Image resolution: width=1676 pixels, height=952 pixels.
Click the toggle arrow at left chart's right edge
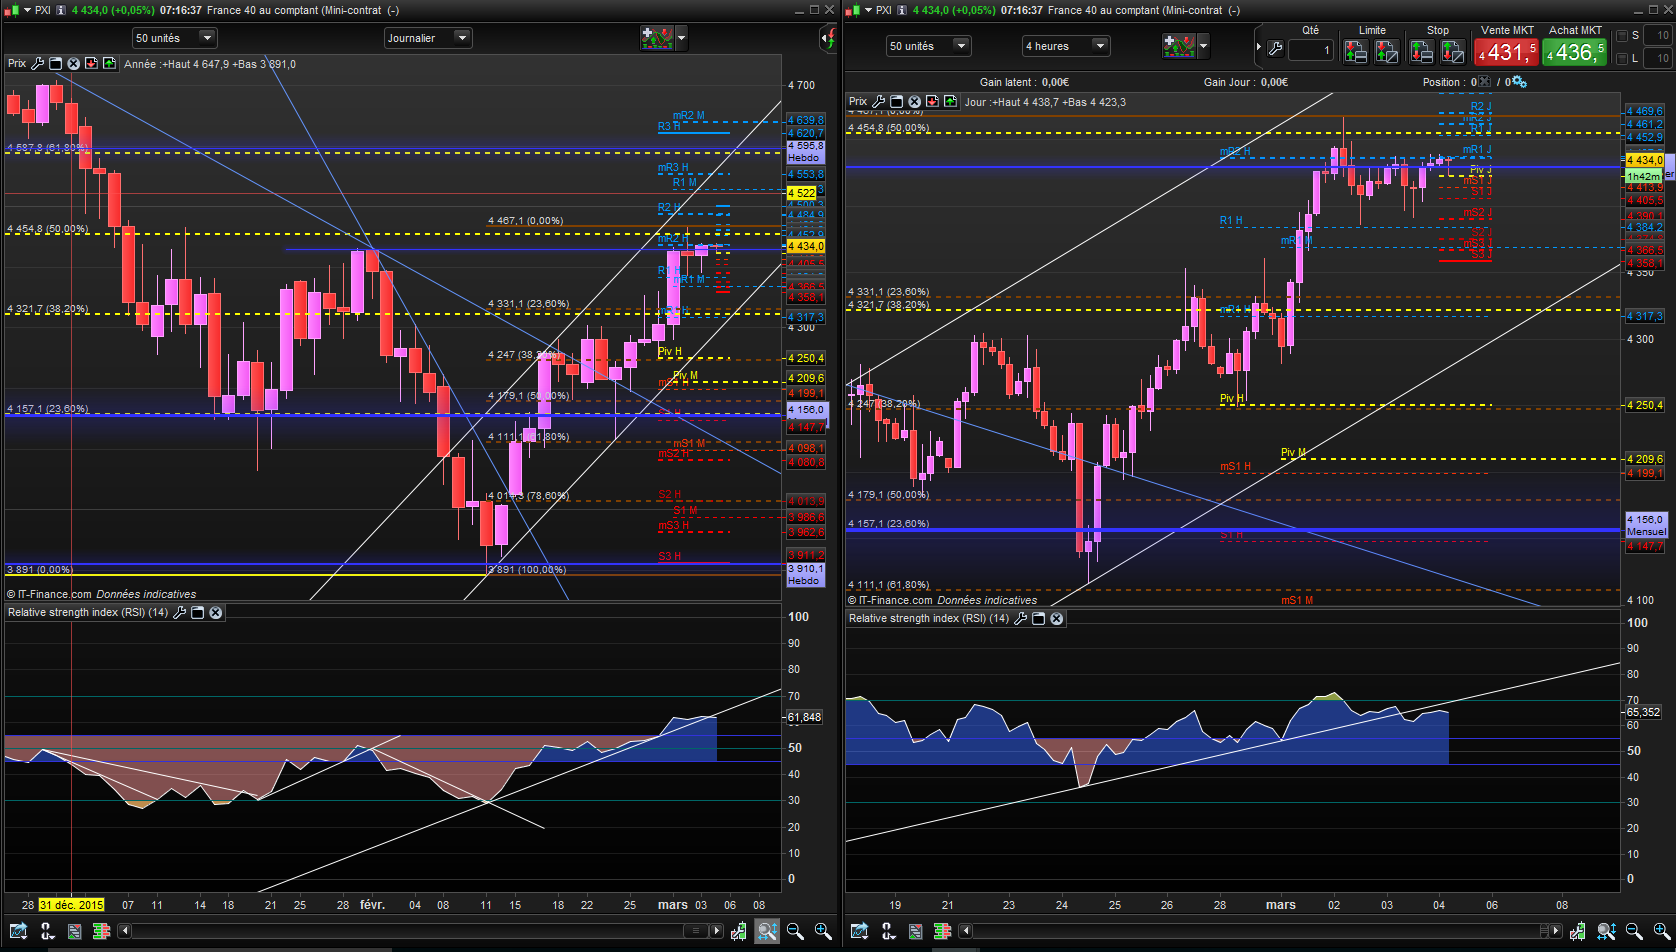click(x=829, y=39)
